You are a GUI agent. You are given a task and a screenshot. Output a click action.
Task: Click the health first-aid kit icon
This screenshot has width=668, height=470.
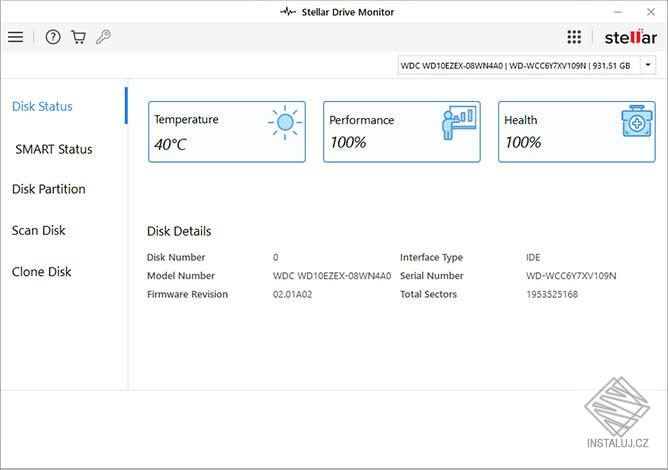click(636, 121)
